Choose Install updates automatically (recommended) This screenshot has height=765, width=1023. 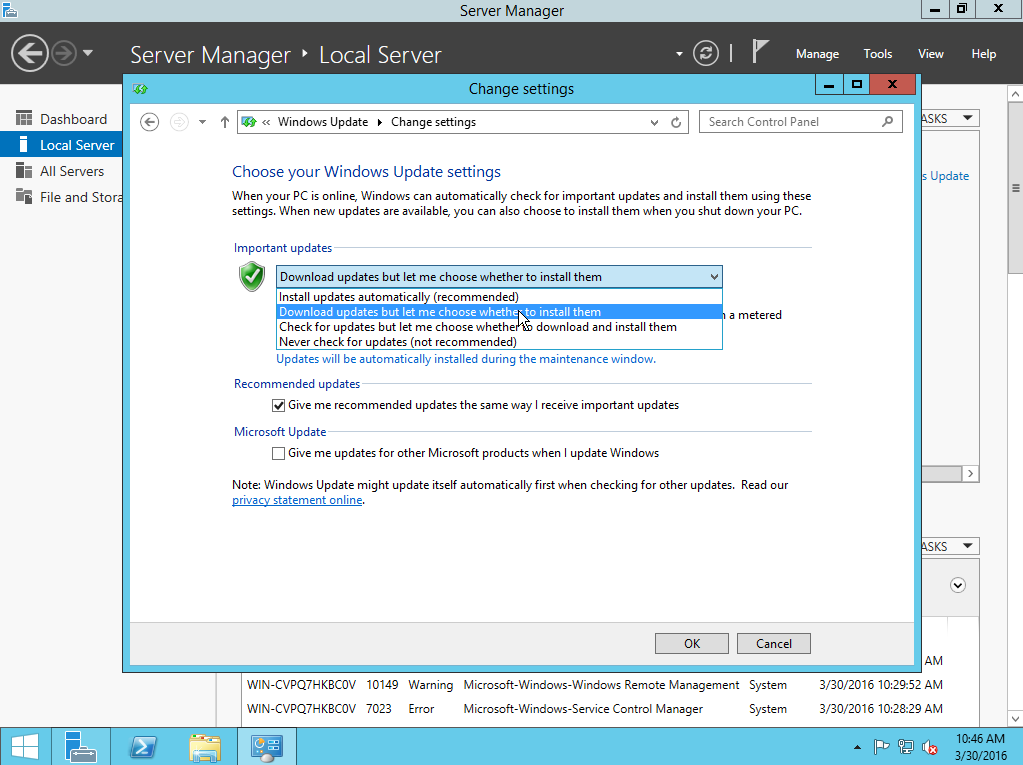click(x=499, y=297)
